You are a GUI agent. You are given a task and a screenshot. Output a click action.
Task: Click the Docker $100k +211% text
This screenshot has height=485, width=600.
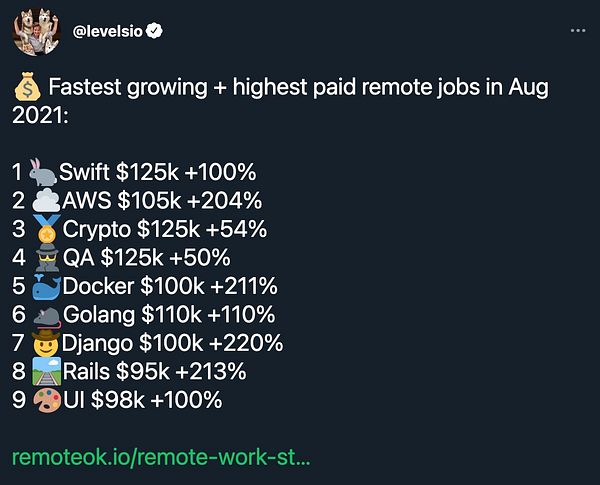tap(169, 287)
